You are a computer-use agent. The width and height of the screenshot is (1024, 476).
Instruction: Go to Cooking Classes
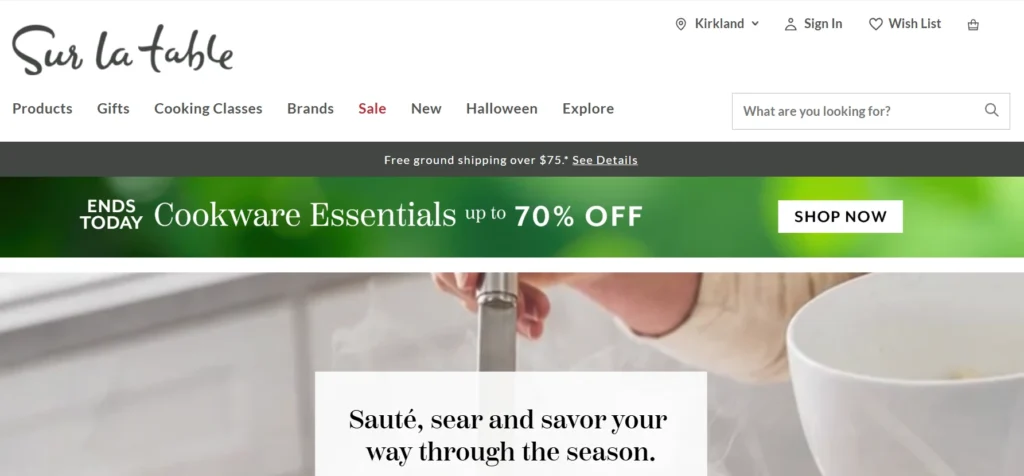[208, 108]
